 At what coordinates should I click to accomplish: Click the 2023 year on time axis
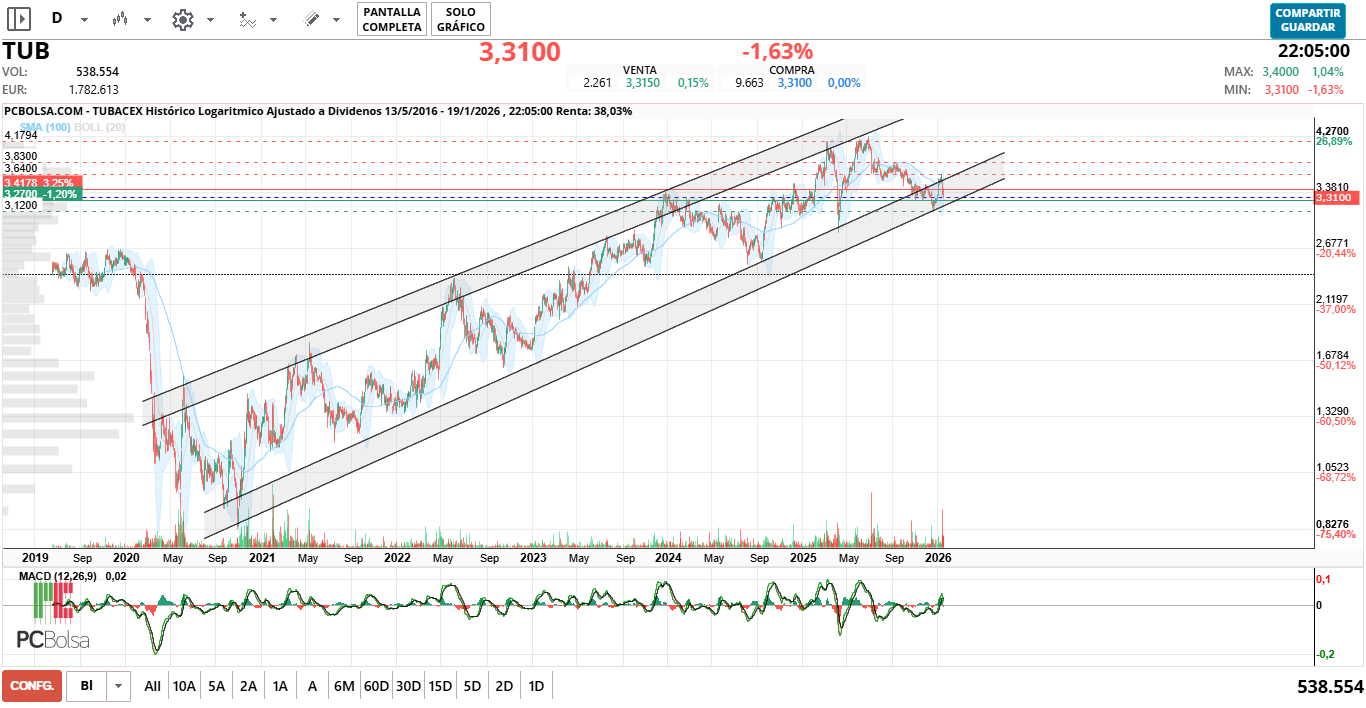tap(533, 557)
